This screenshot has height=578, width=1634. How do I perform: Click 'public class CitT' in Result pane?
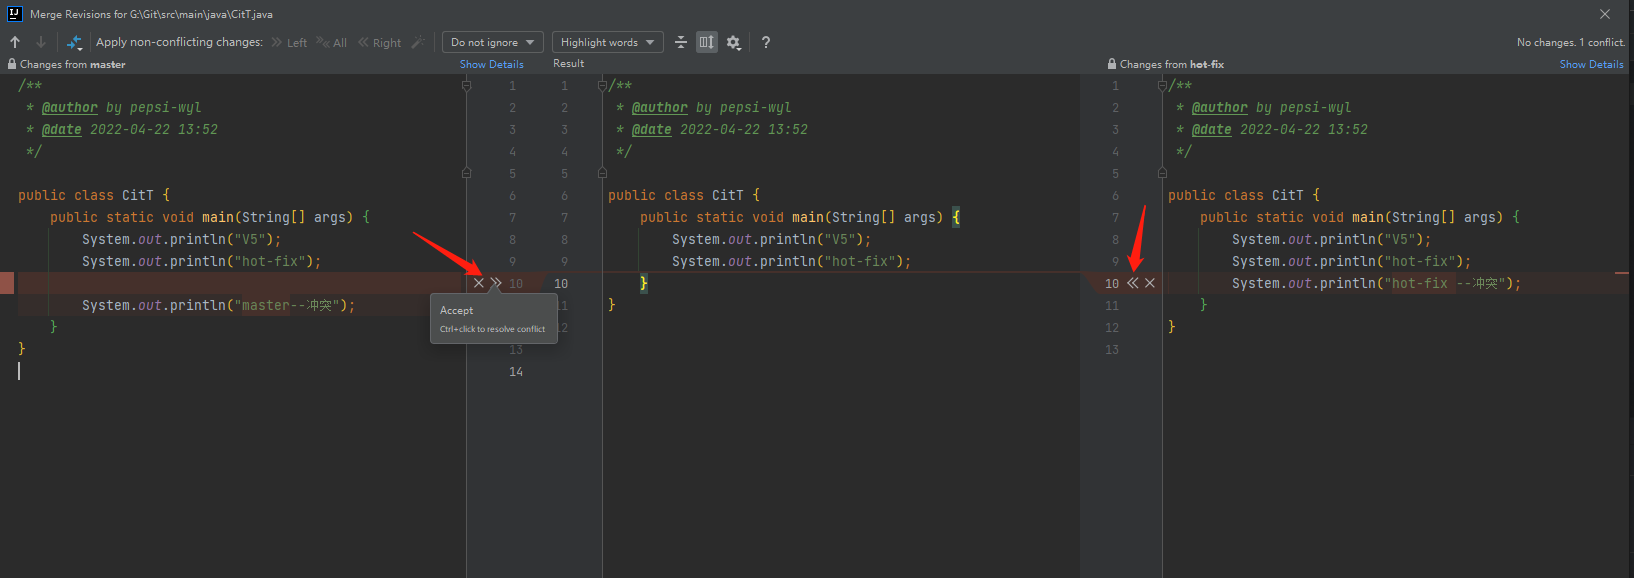(684, 195)
